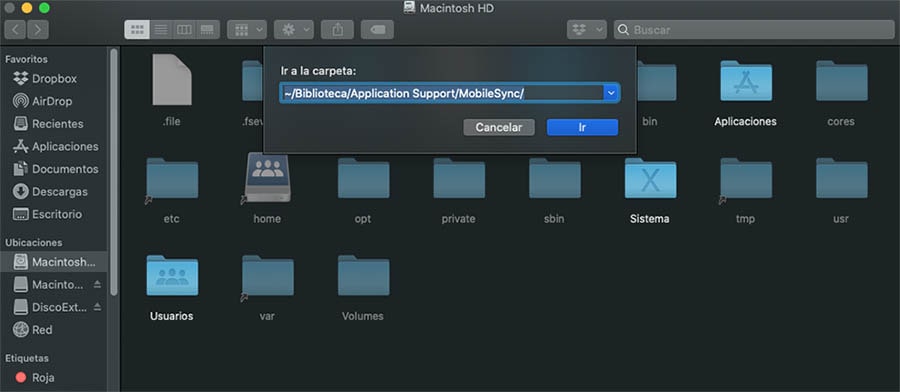900x392 pixels.
Task: Select the selected Macintosh HD sidebar location
Action: click(54, 262)
